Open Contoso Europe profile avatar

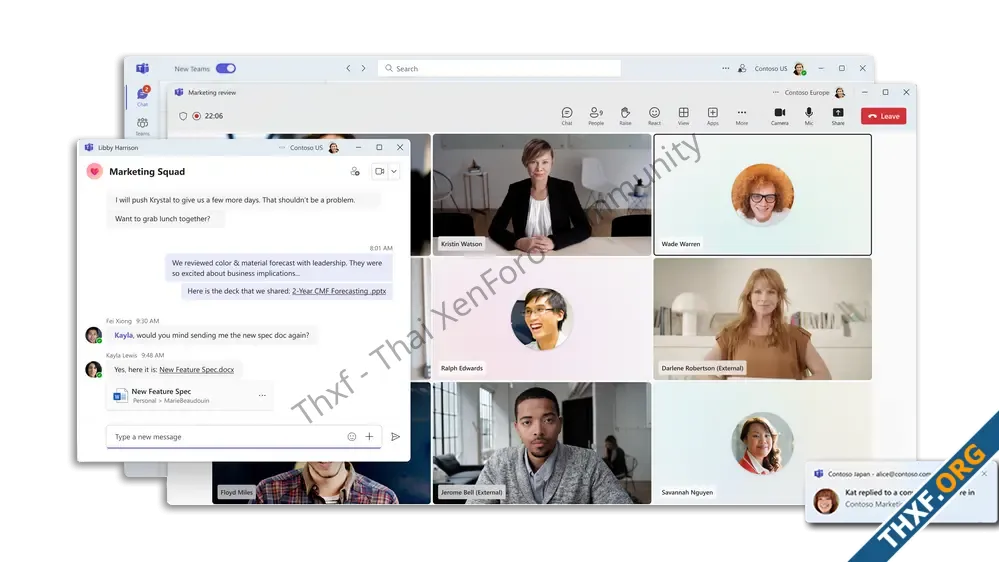(x=840, y=92)
